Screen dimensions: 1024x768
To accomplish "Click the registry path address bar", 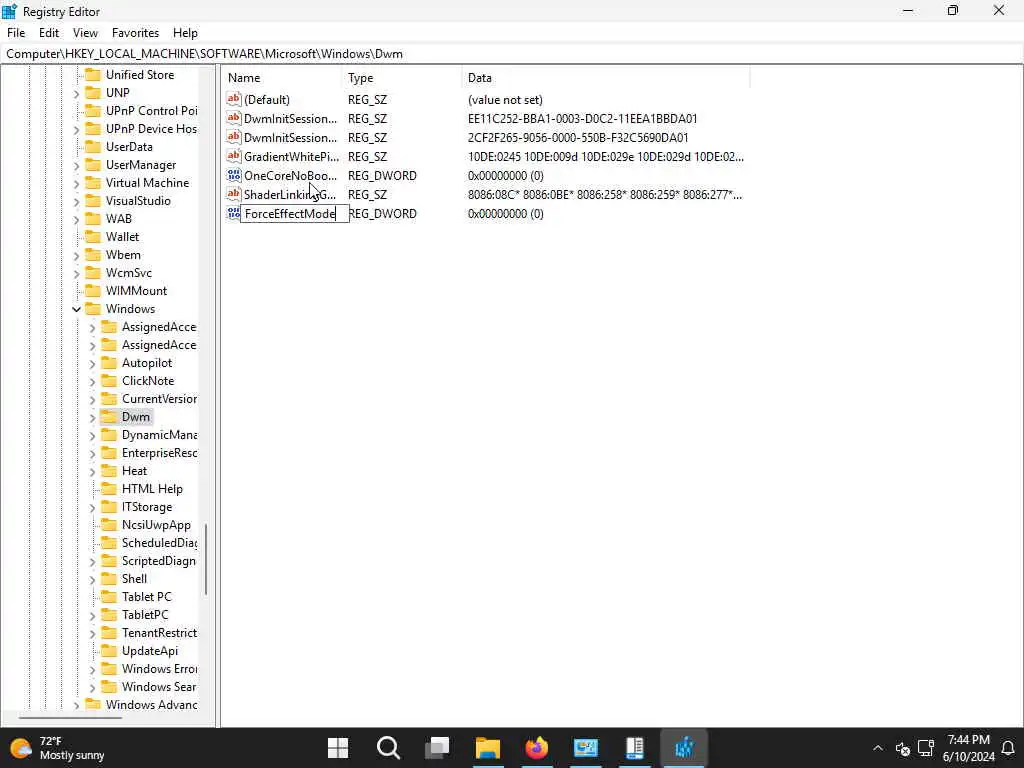I will 512,54.
